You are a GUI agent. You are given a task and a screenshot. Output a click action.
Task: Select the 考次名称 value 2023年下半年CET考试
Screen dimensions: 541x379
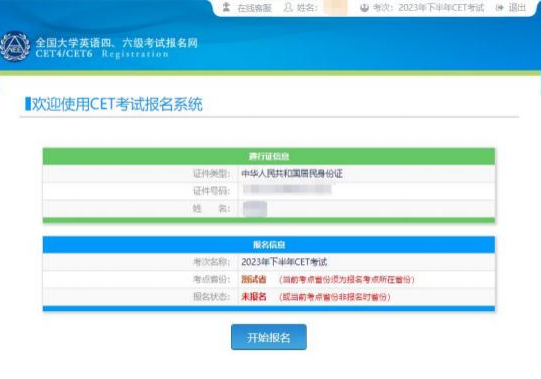click(284, 262)
